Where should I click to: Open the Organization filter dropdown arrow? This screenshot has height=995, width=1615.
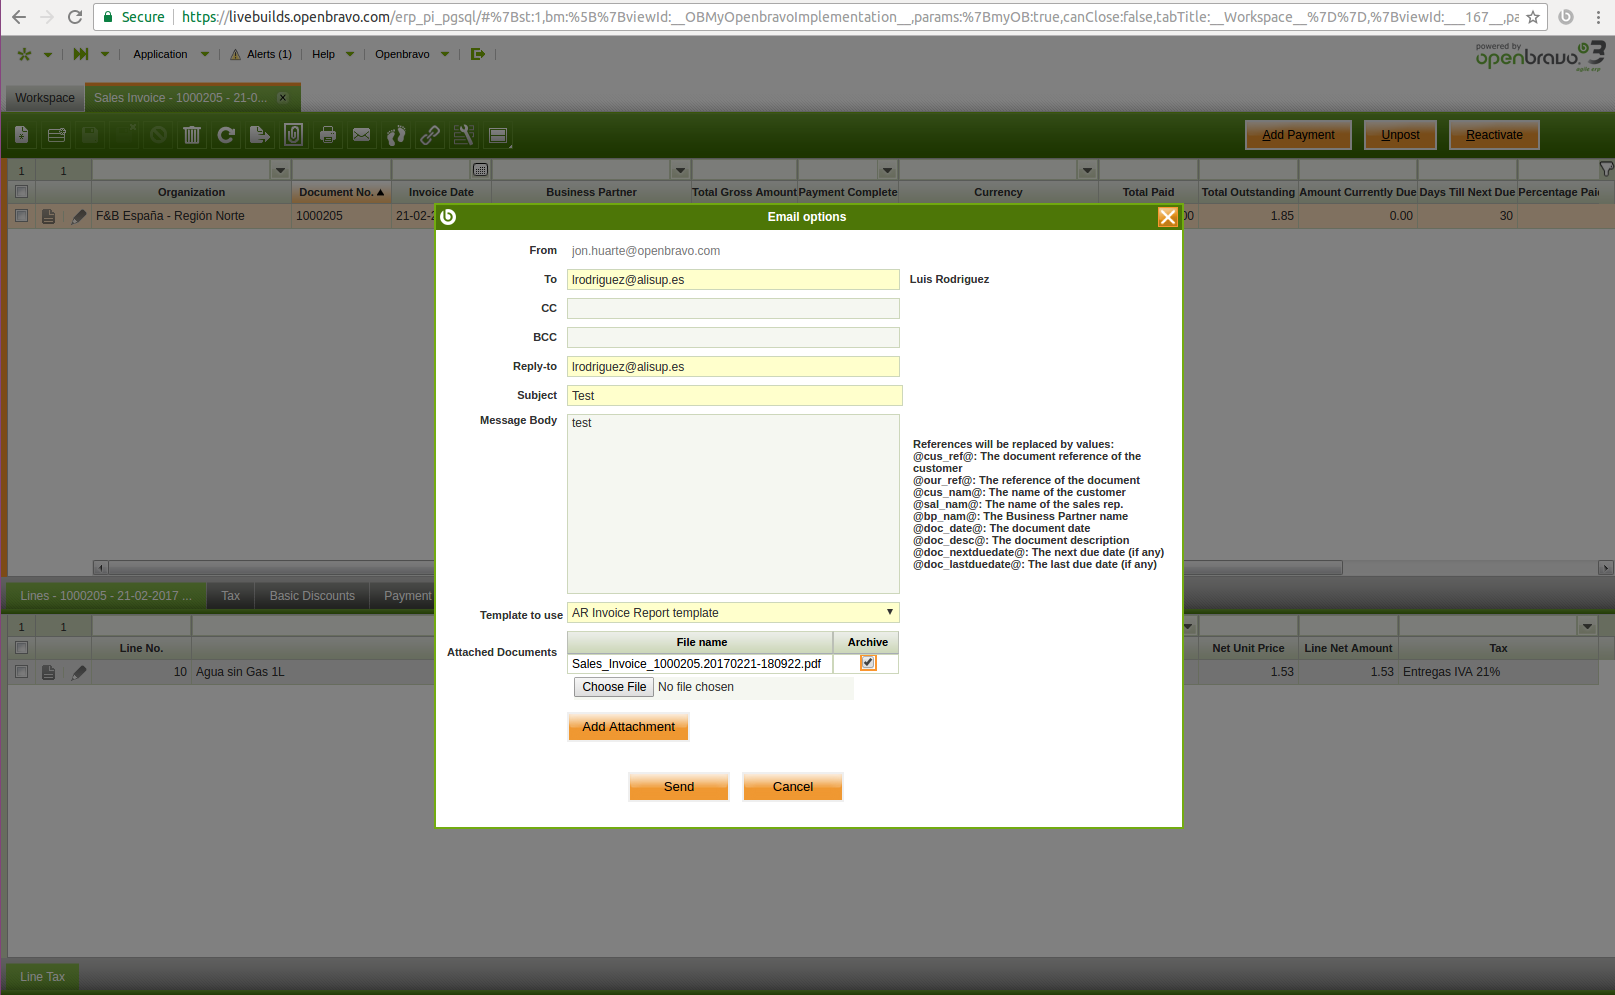click(x=280, y=170)
